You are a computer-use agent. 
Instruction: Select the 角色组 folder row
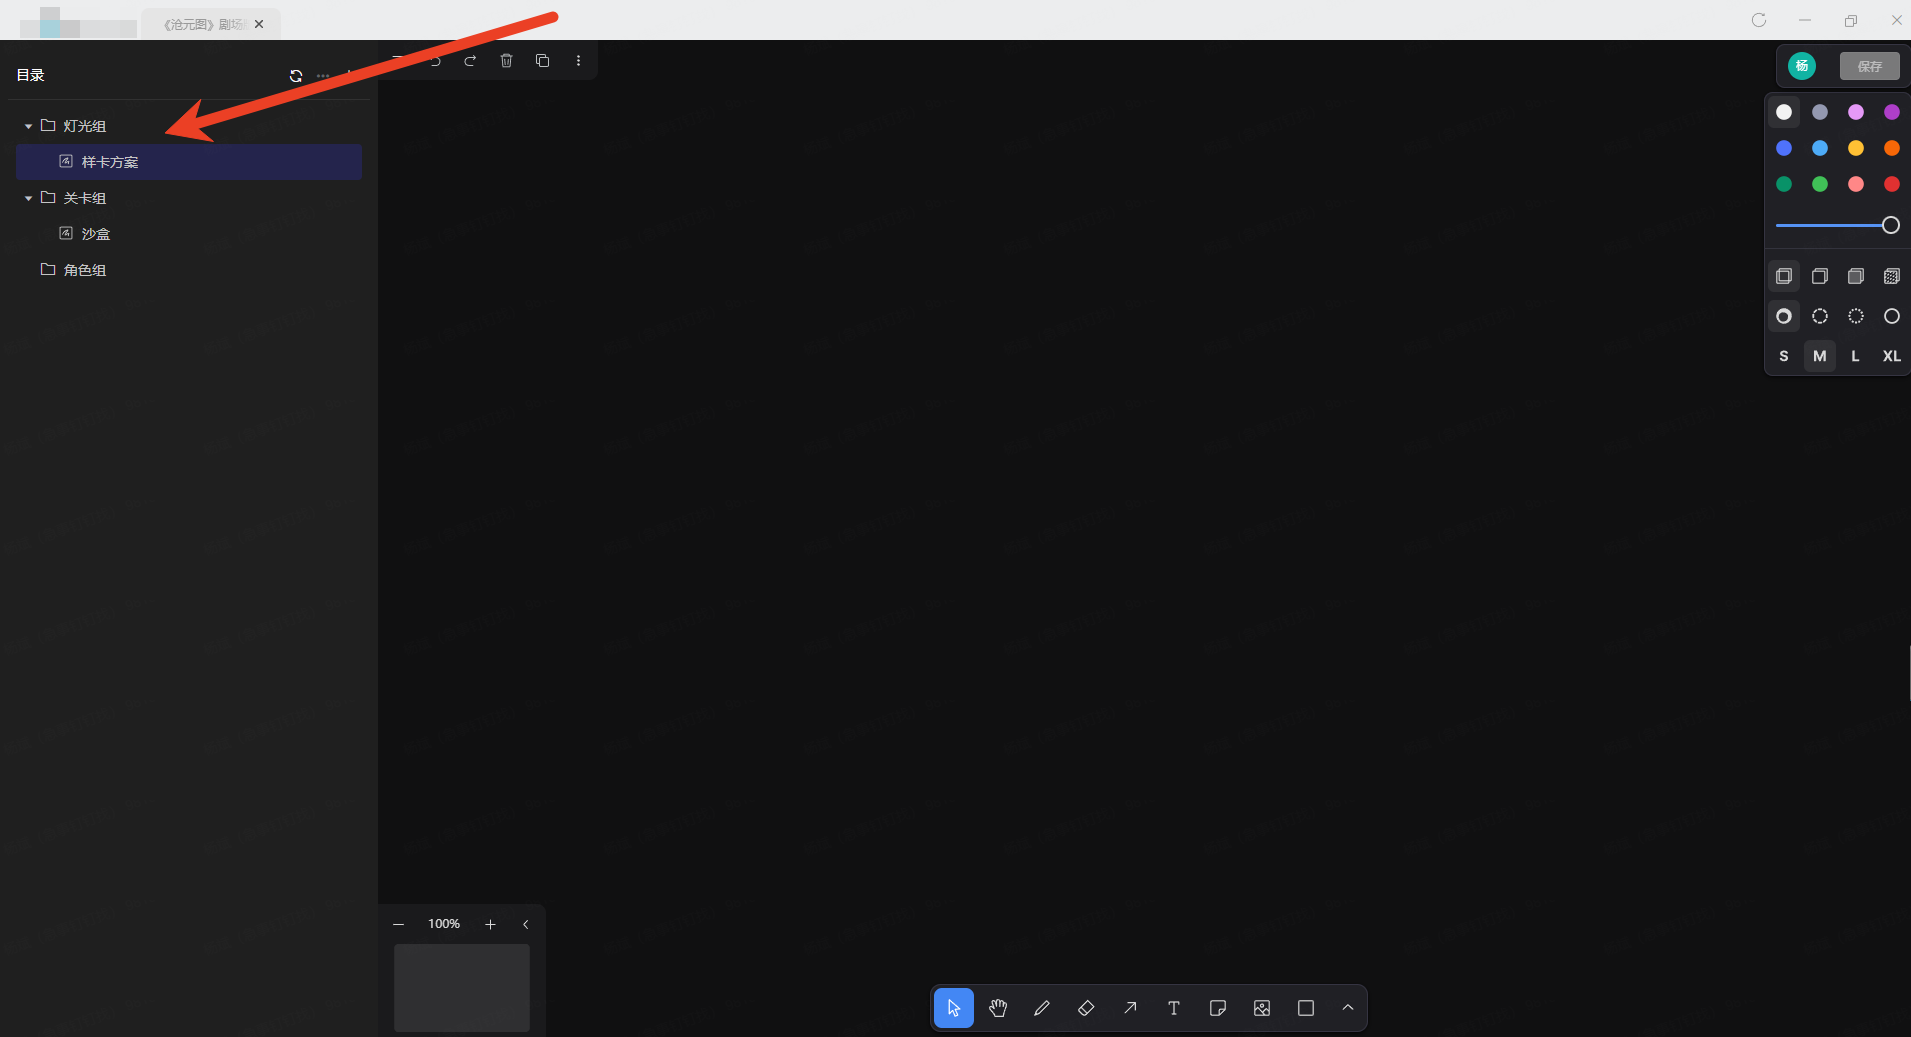(189, 270)
